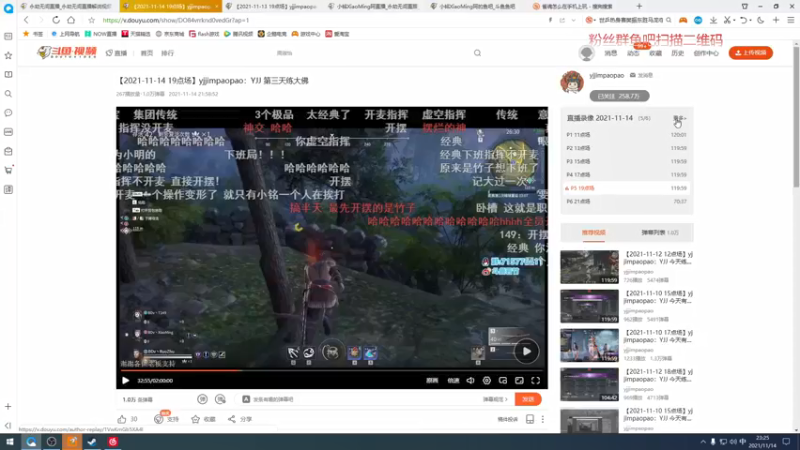This screenshot has width=800, height=450.
Task: Open the 2021-11-10 17点场 recommended video thumbnail
Action: 589,345
